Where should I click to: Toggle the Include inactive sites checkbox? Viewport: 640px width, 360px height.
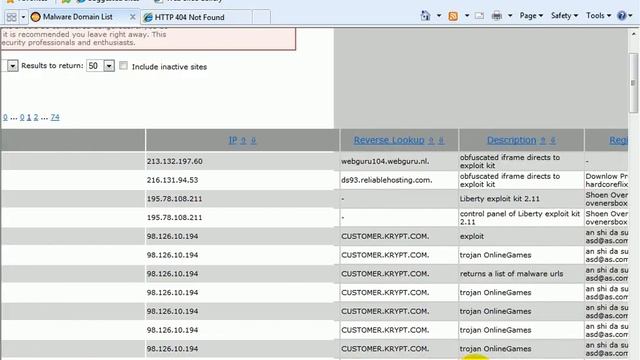point(123,66)
